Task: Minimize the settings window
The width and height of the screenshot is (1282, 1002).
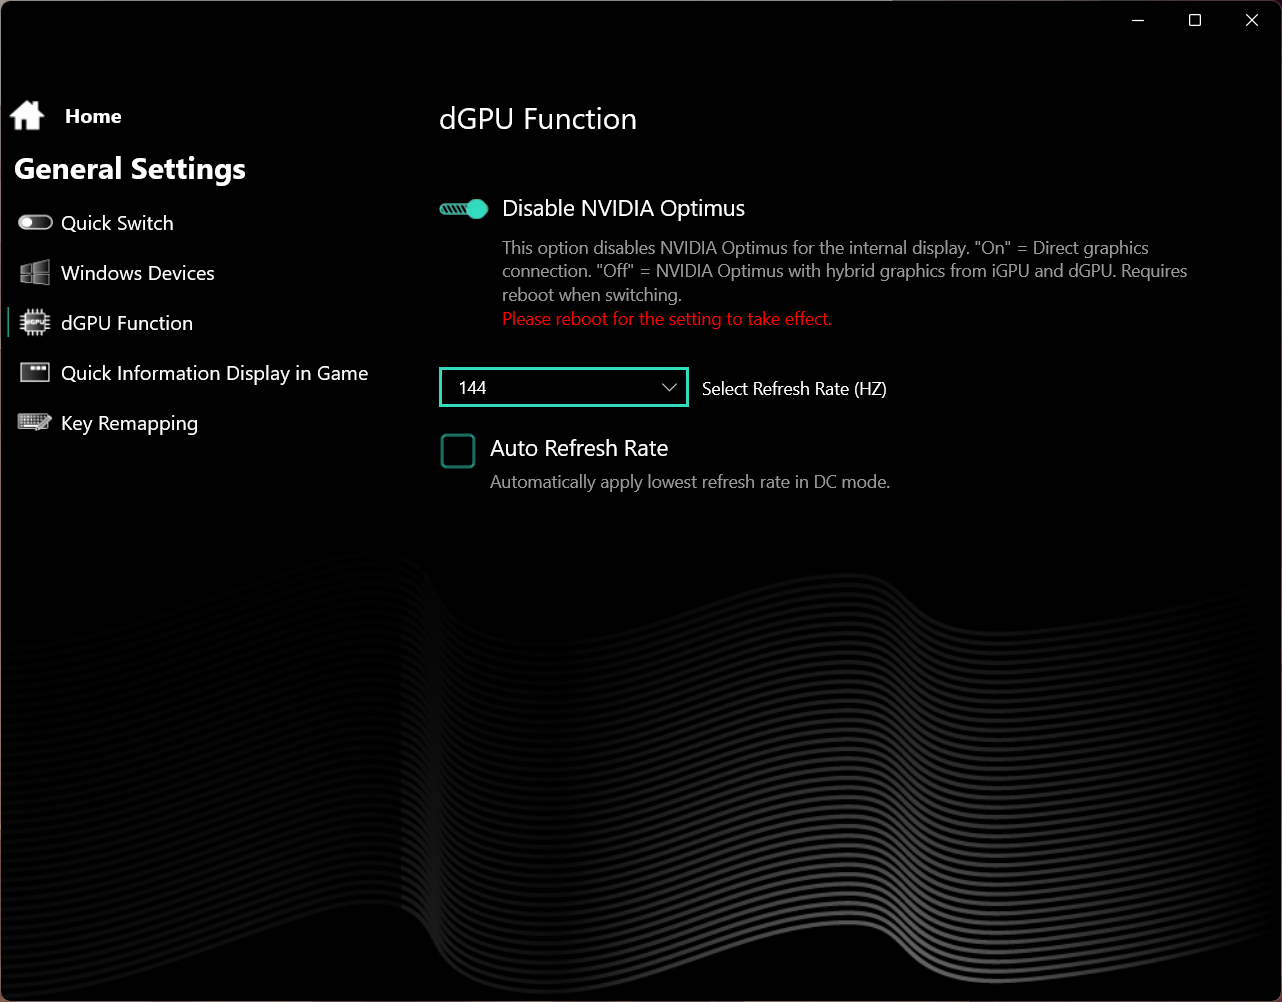Action: [x=1138, y=20]
